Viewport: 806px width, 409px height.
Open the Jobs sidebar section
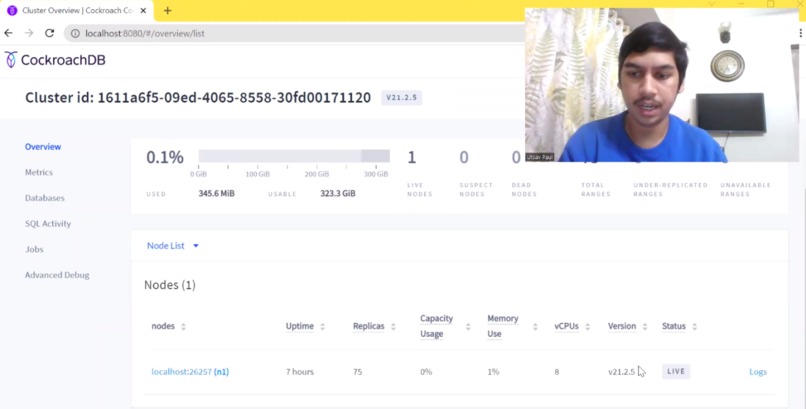34,250
